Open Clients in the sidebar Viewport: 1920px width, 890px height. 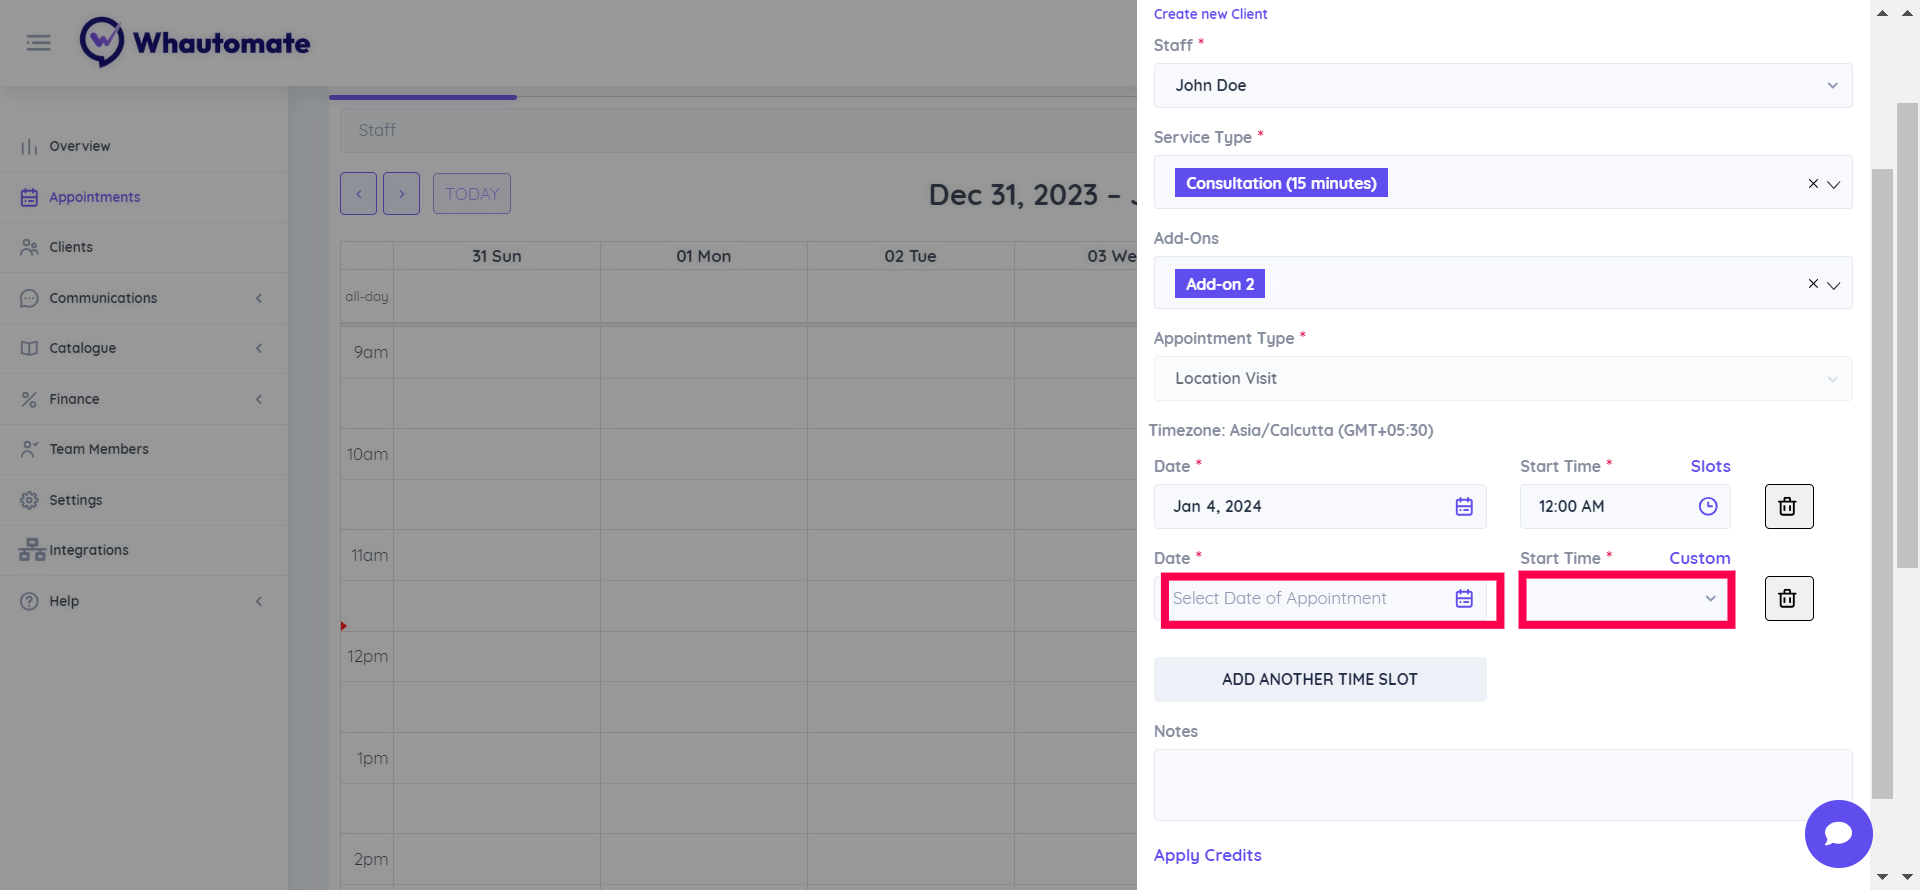pyautogui.click(x=71, y=247)
